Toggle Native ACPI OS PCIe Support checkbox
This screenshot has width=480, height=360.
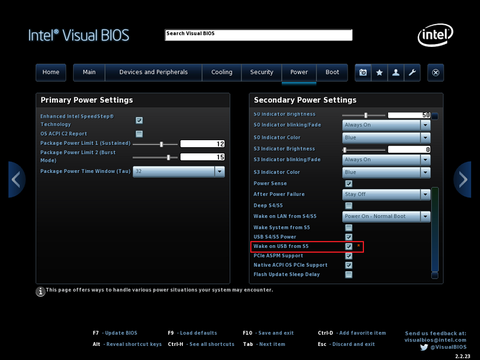349,265
